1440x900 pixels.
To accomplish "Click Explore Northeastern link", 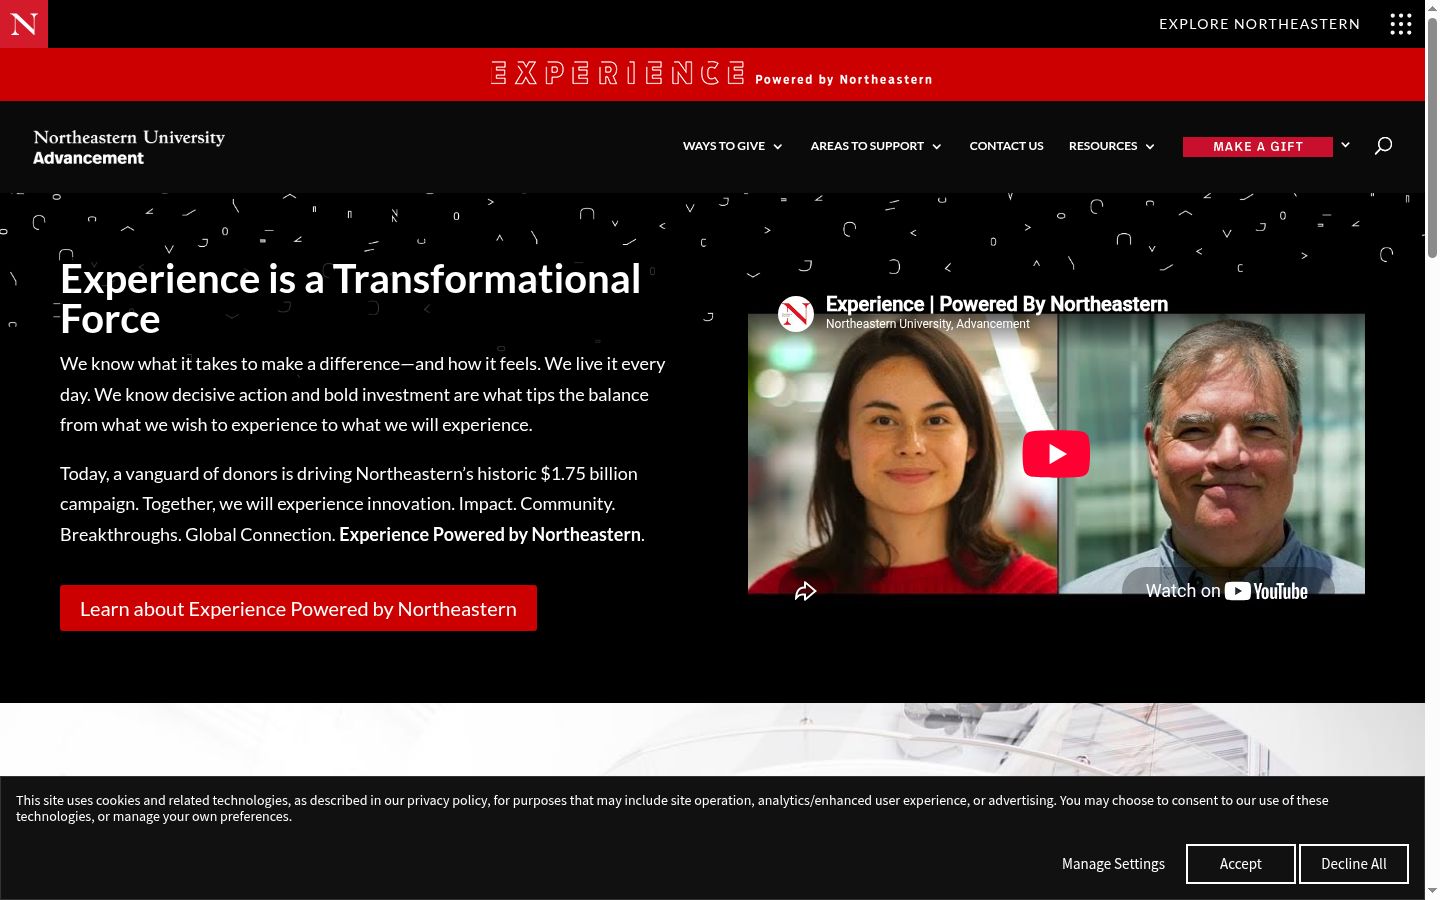I will (1259, 24).
